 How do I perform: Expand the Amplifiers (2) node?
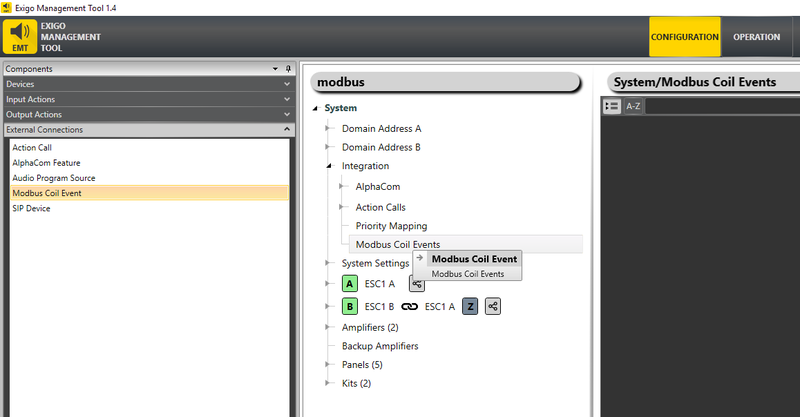[x=328, y=327]
